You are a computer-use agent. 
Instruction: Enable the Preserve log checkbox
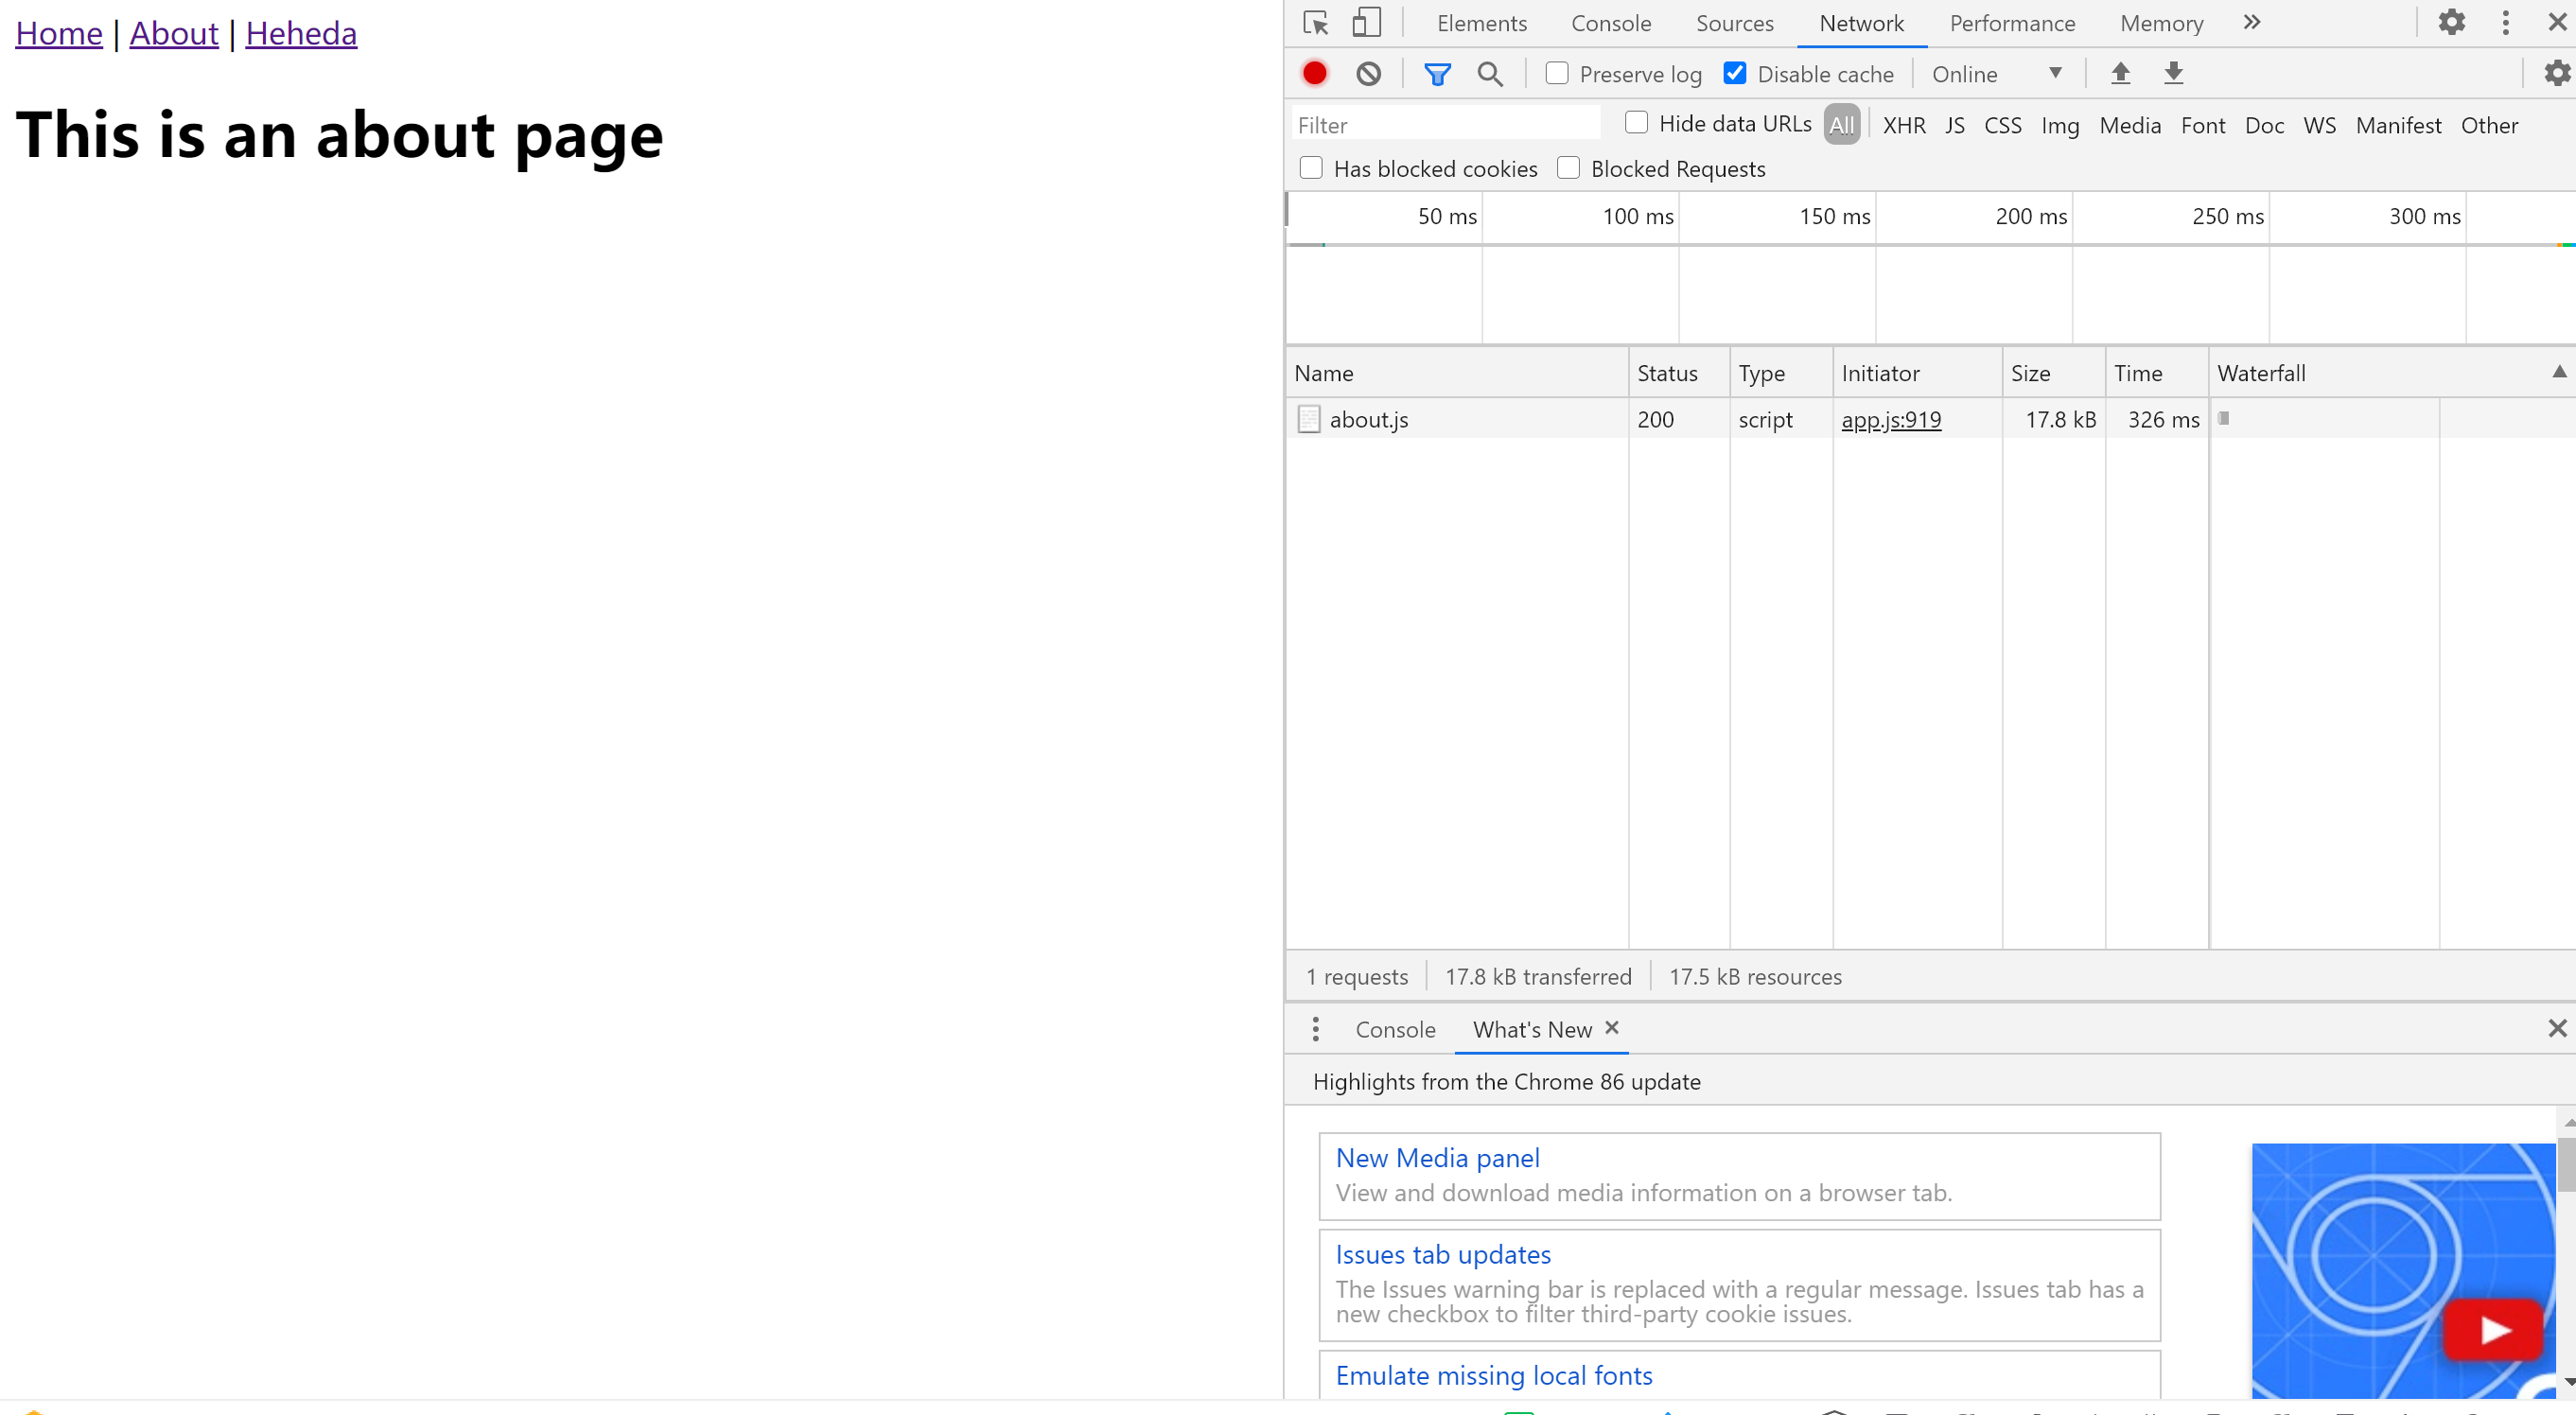[x=1557, y=73]
